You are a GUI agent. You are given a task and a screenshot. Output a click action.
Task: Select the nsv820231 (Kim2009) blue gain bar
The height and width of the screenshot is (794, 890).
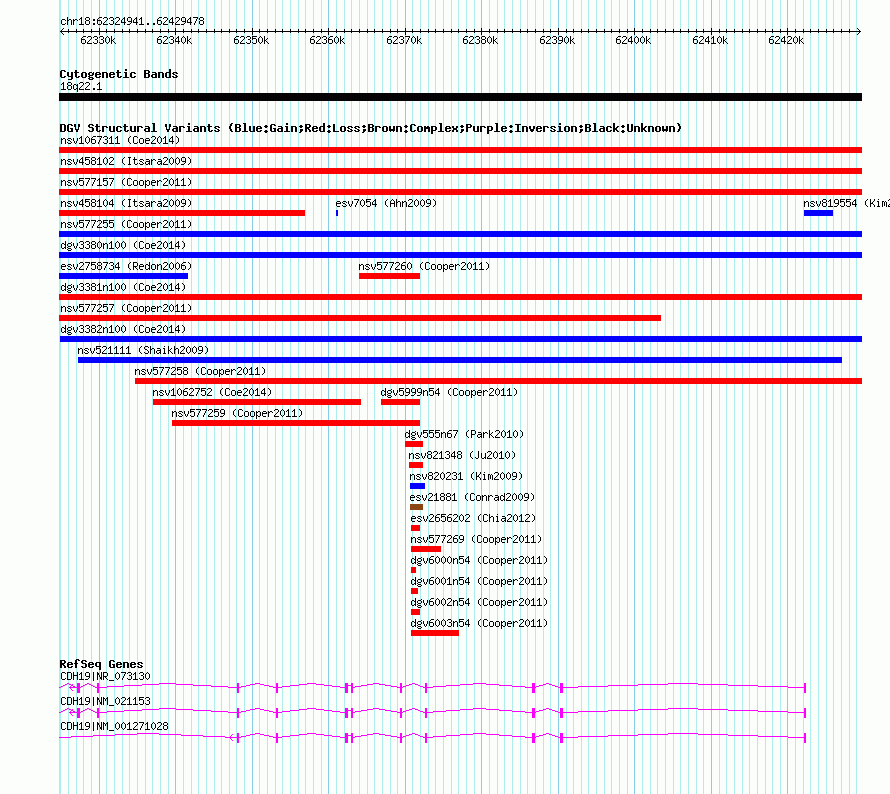point(417,486)
